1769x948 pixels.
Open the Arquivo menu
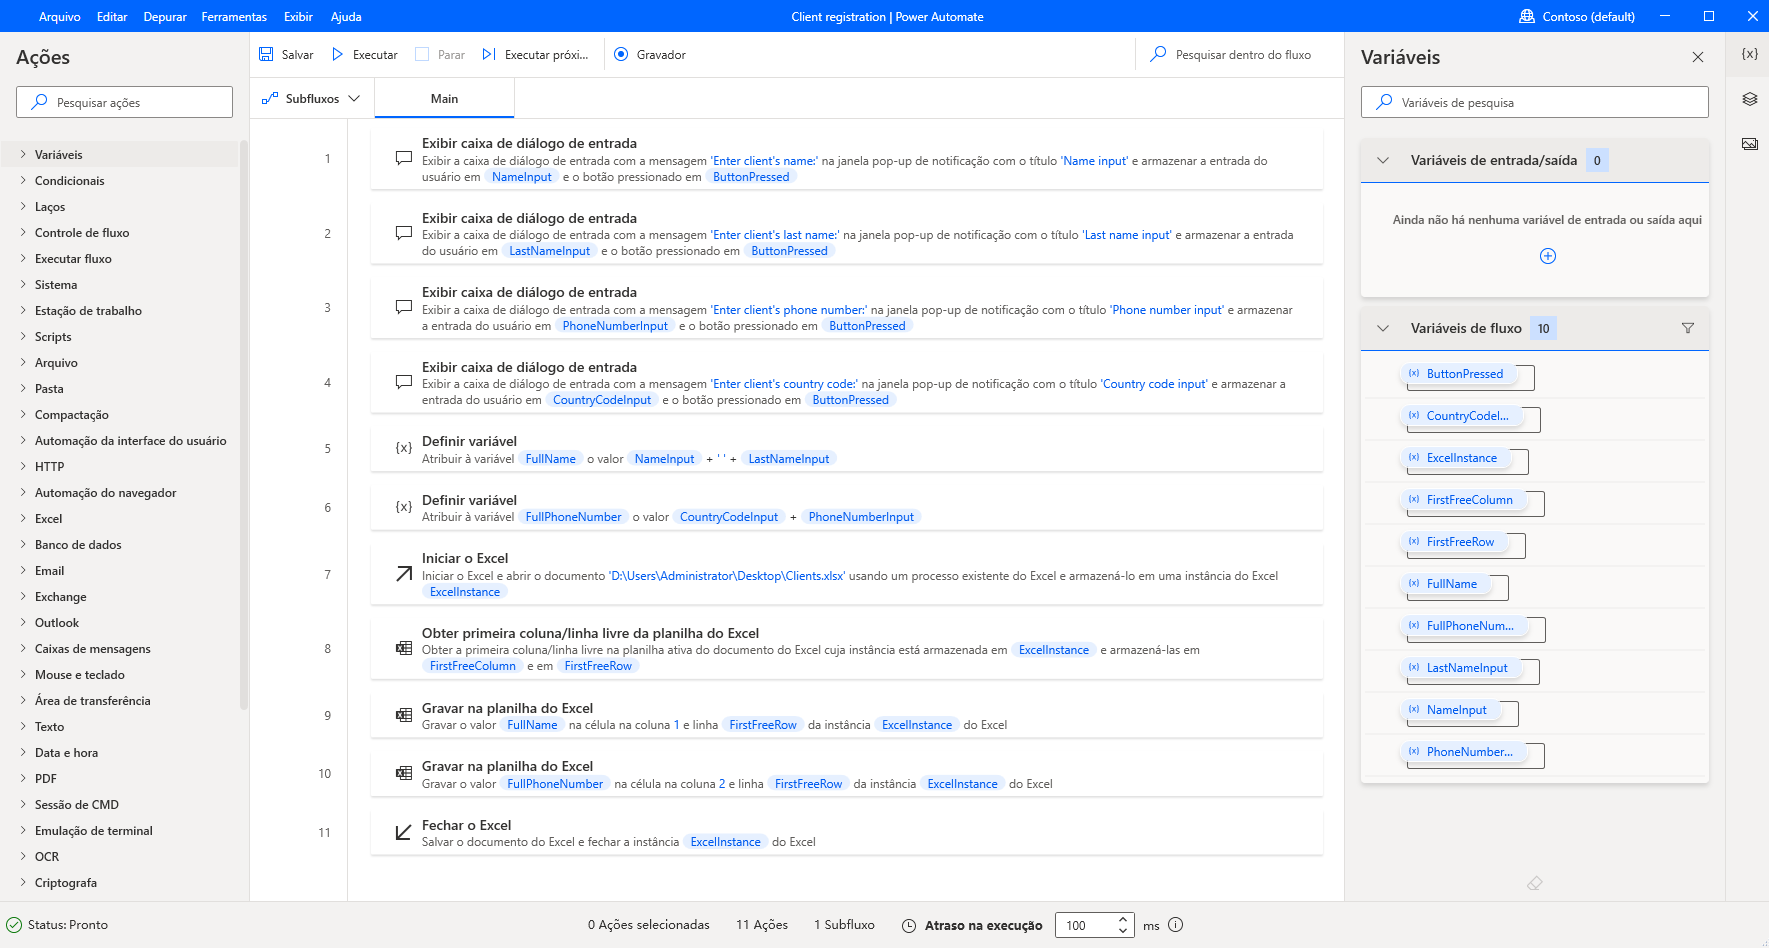(60, 17)
